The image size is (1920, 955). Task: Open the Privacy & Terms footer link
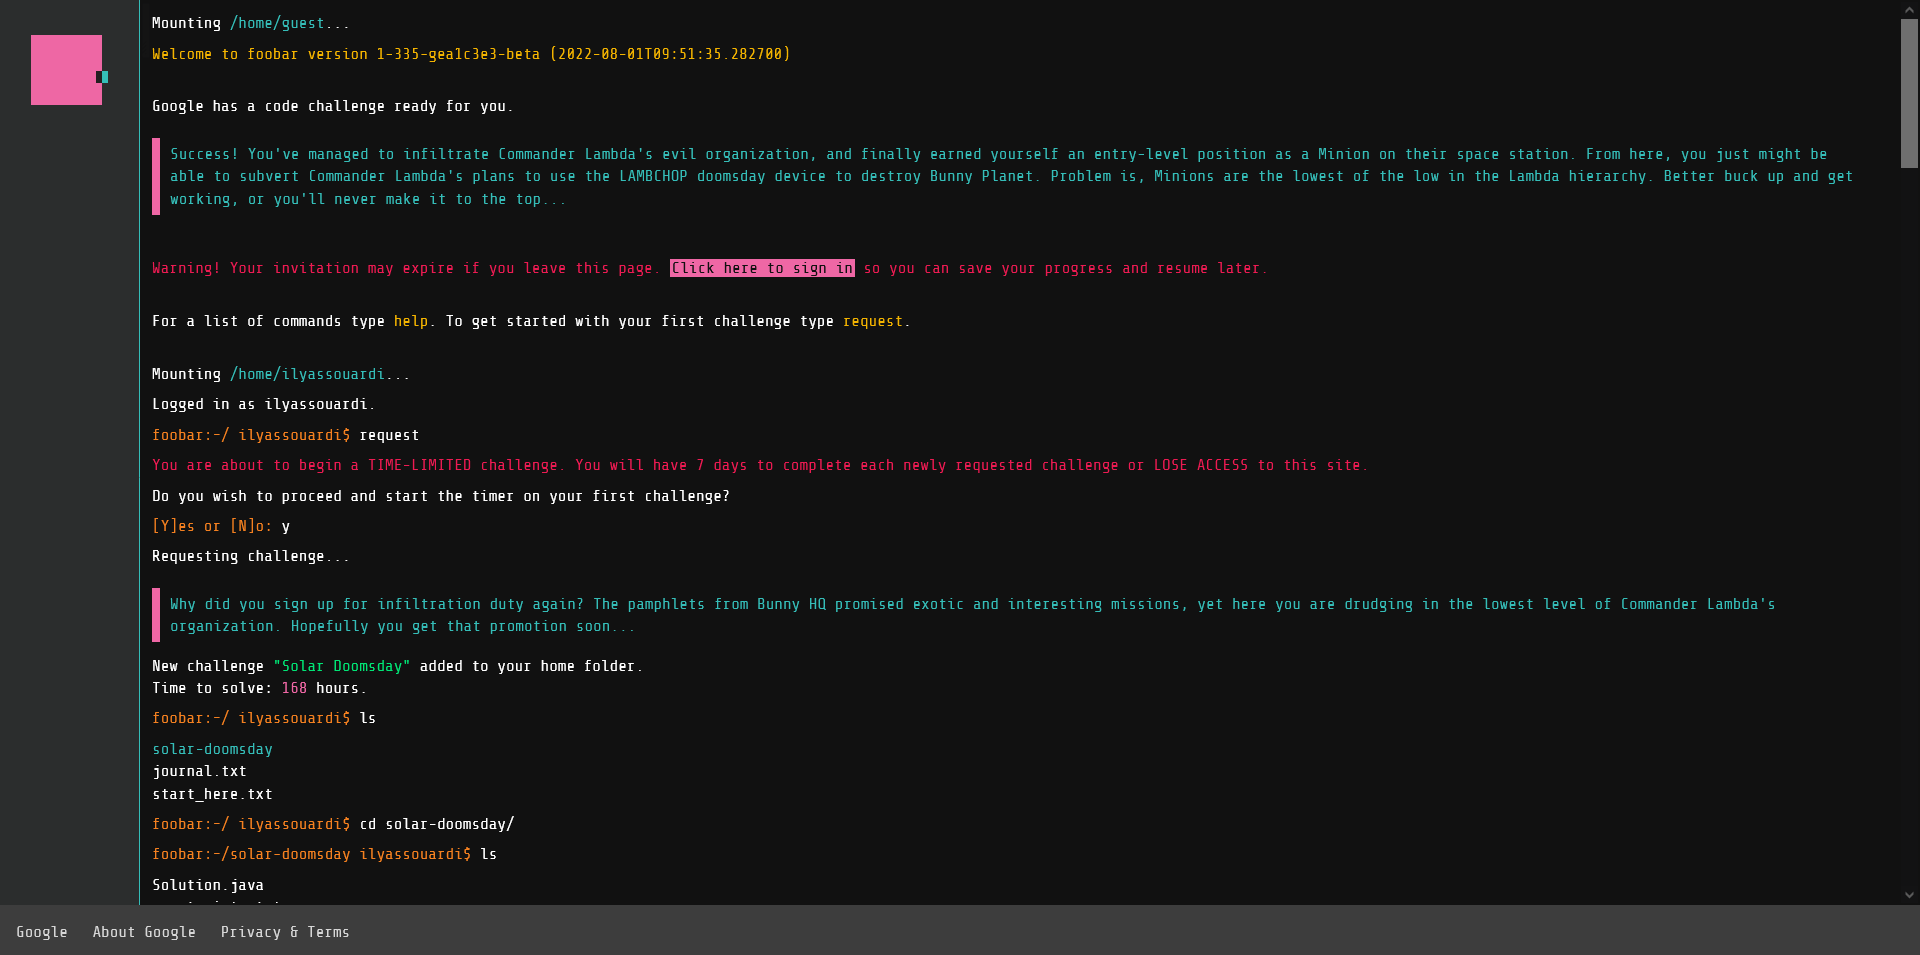(285, 932)
